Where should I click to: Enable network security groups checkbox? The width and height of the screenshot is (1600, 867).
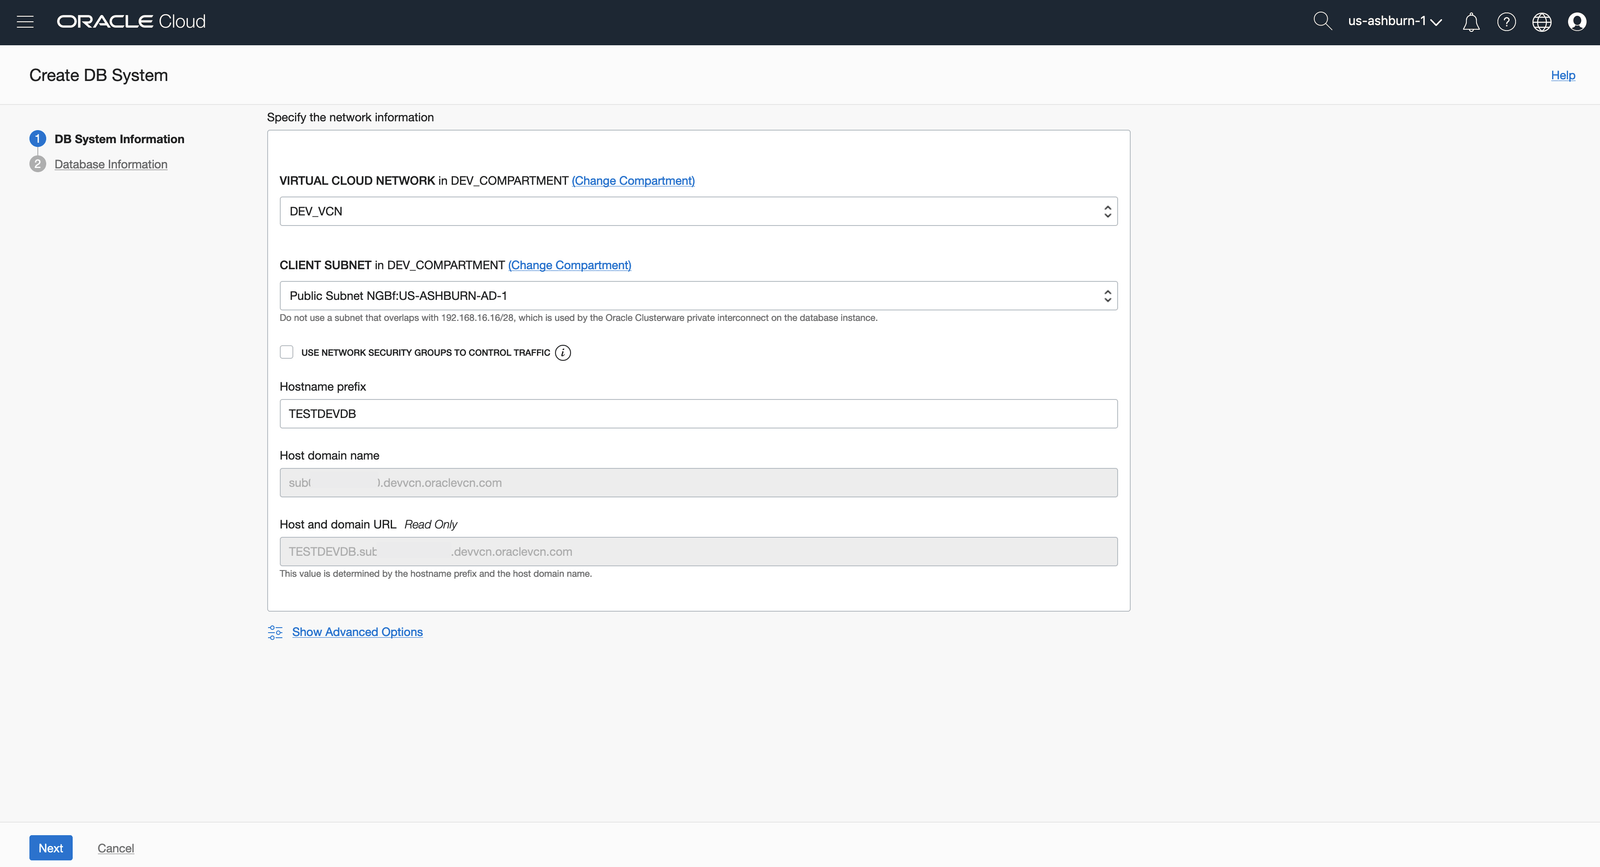point(287,352)
